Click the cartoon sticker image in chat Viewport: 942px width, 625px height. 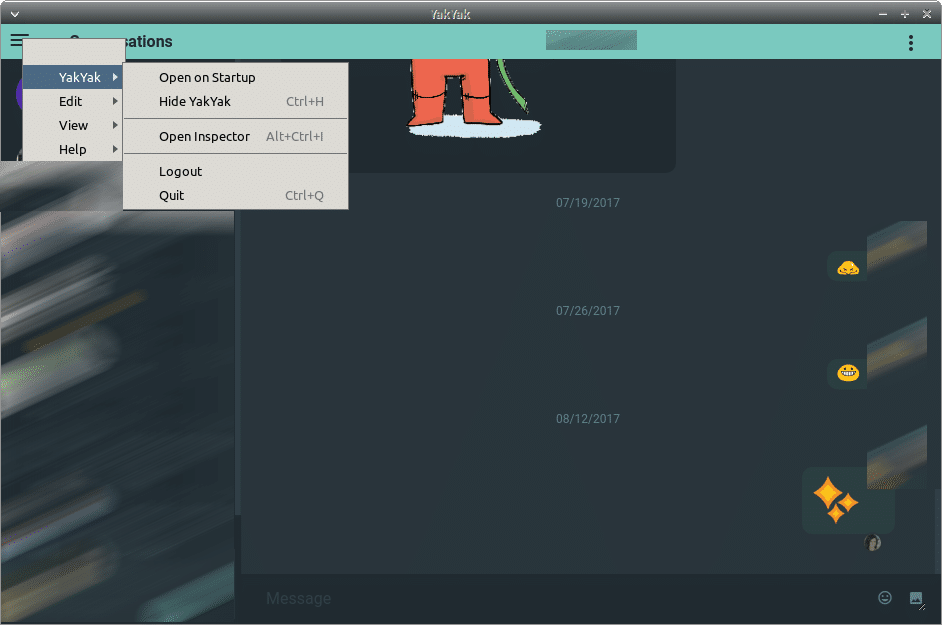pos(474,97)
